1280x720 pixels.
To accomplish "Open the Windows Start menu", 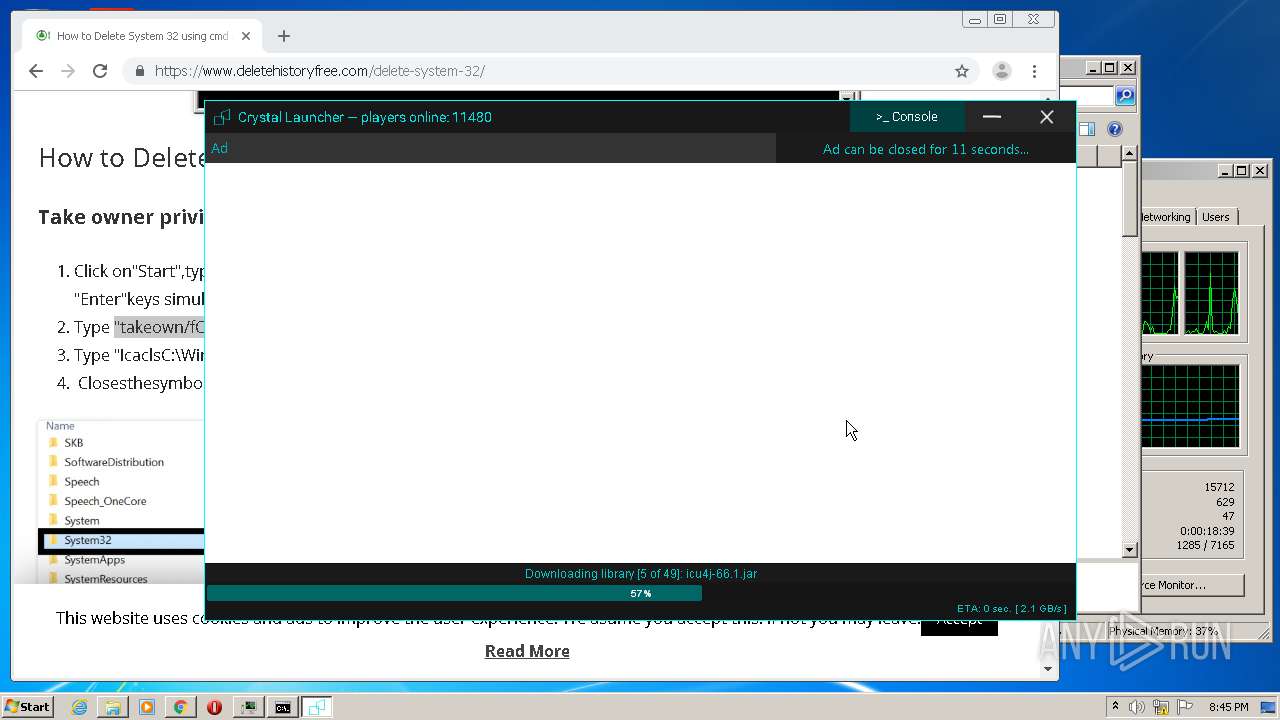I will pos(27,707).
